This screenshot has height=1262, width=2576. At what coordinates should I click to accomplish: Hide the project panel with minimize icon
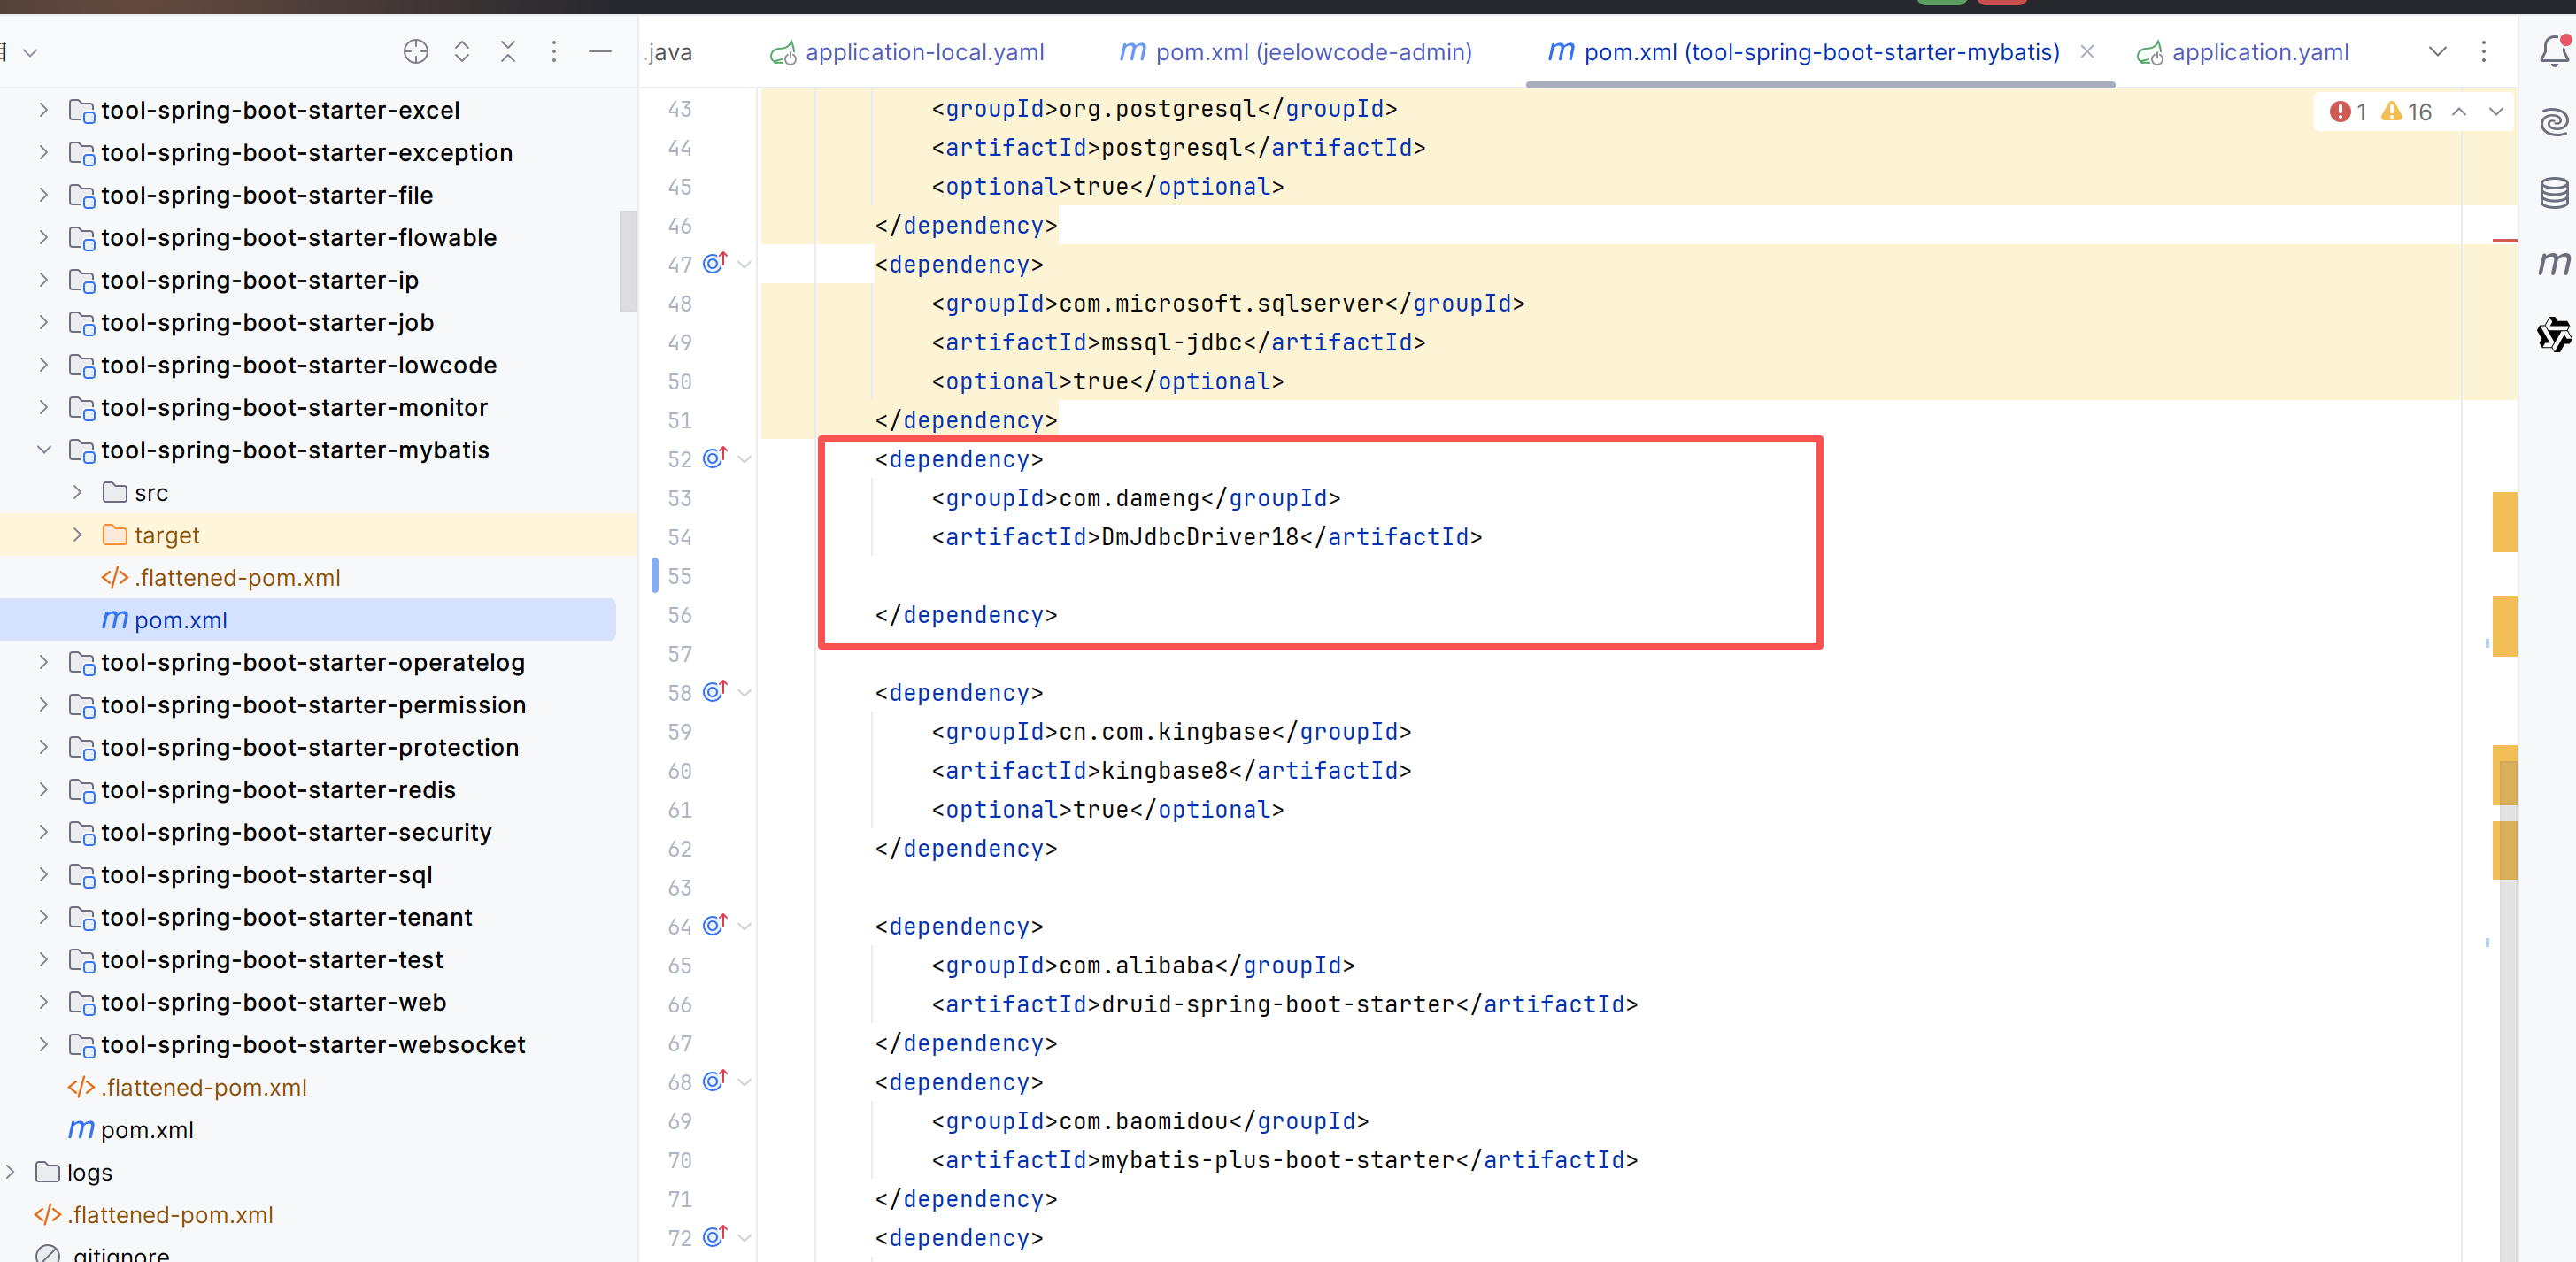tap(600, 51)
